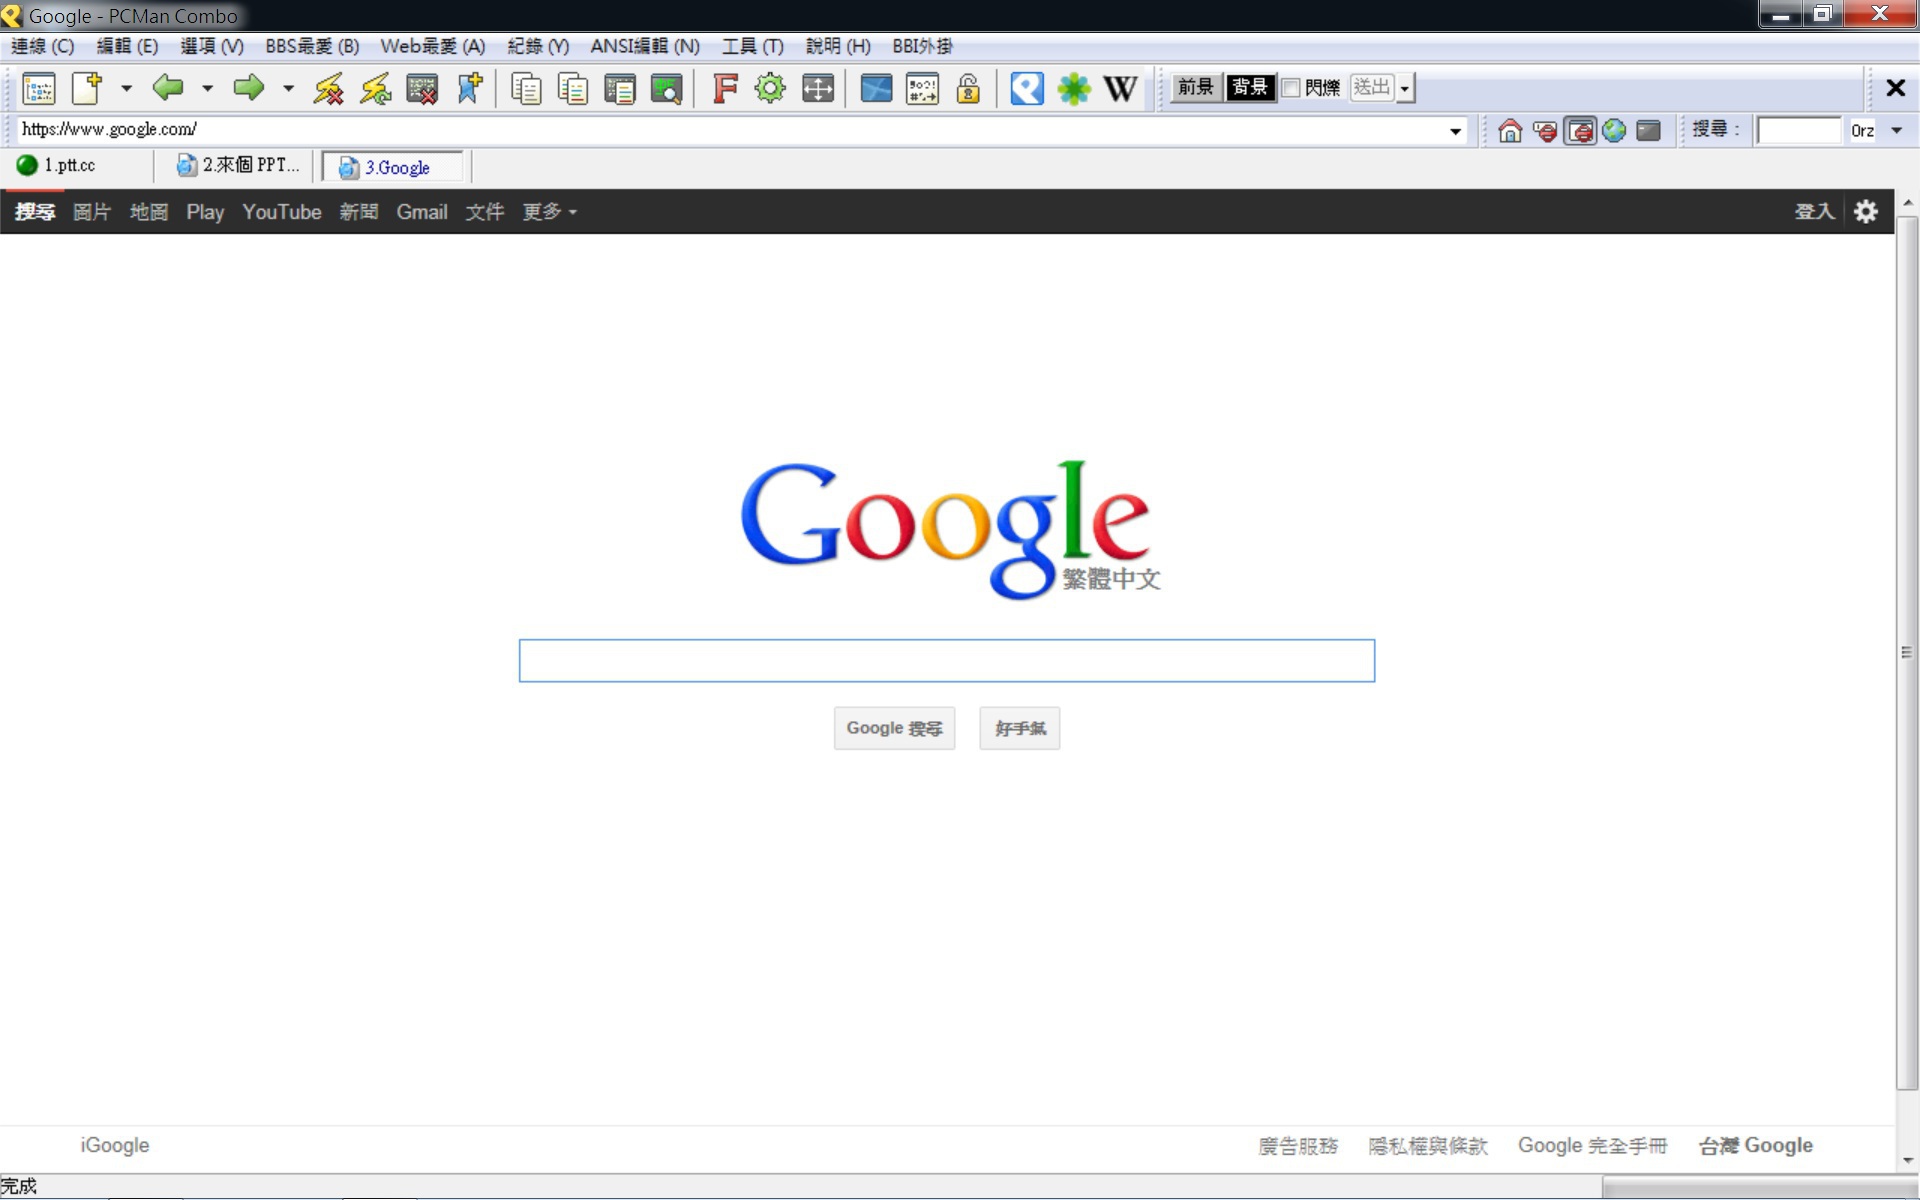Pick the 背景 background color button

coord(1249,88)
